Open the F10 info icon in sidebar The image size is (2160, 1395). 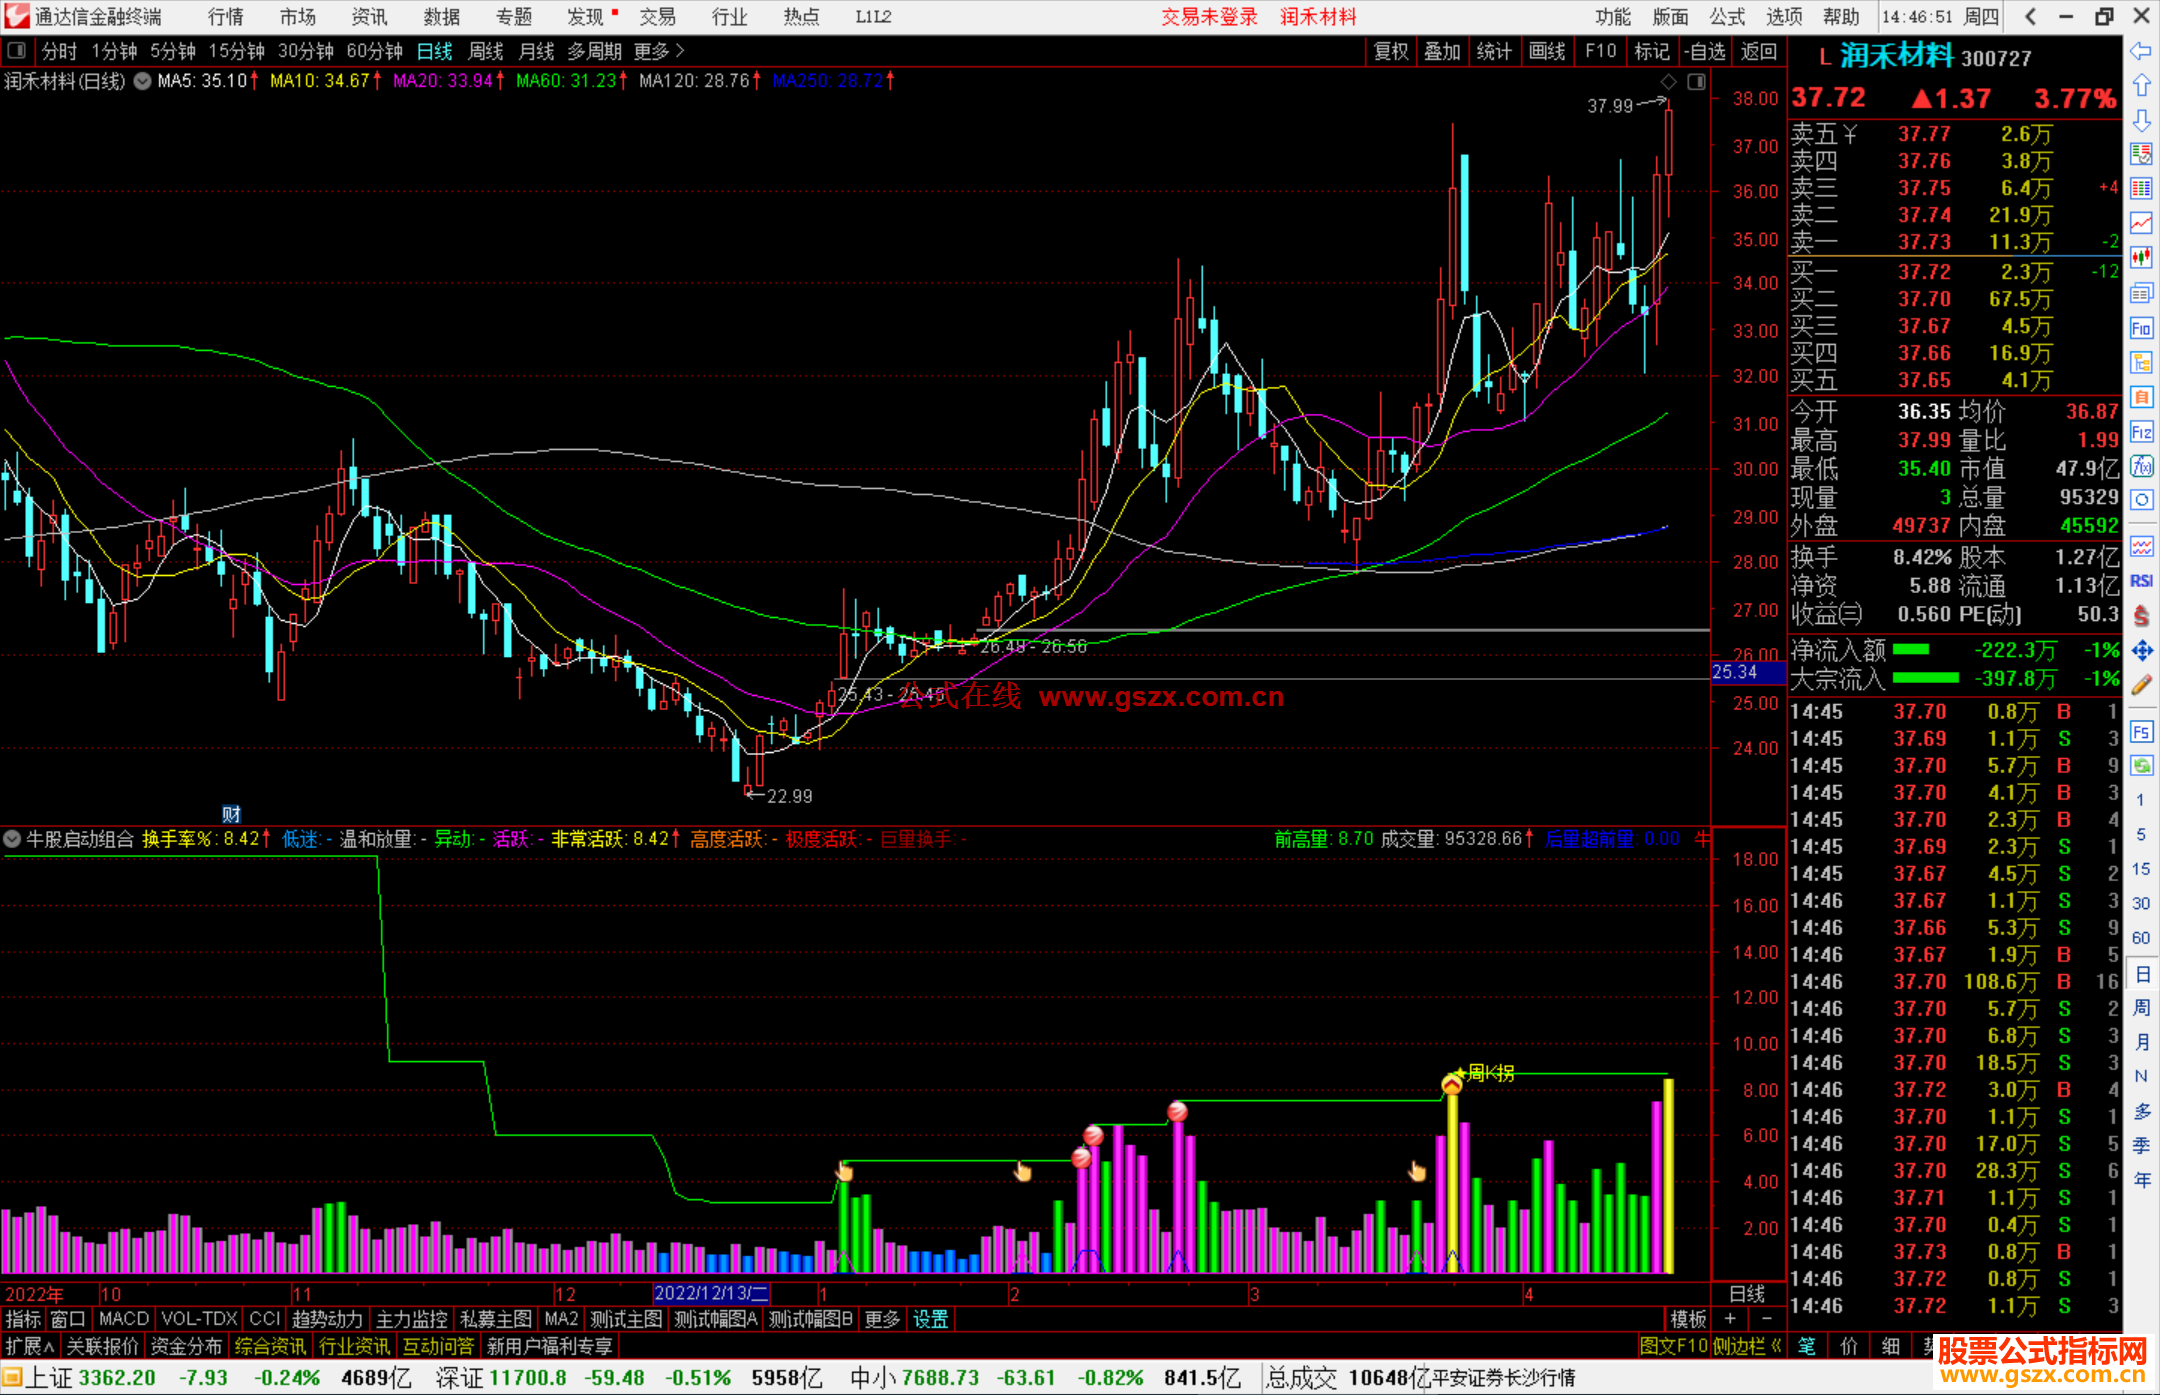(x=2141, y=329)
